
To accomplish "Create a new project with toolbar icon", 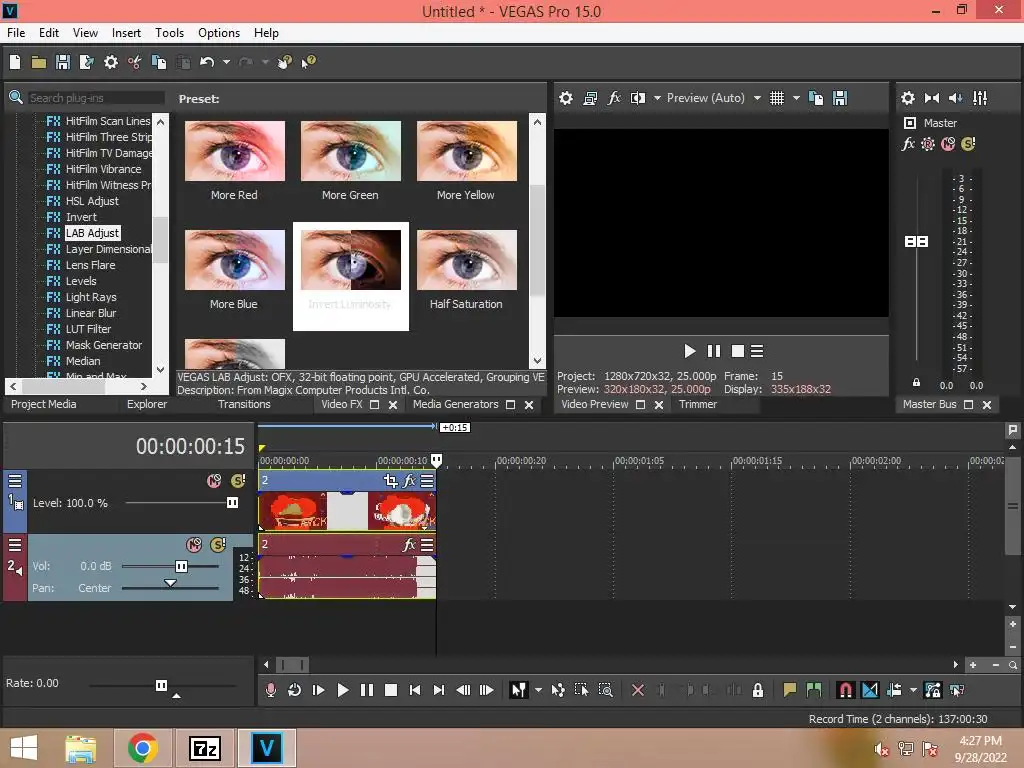I will (15, 62).
